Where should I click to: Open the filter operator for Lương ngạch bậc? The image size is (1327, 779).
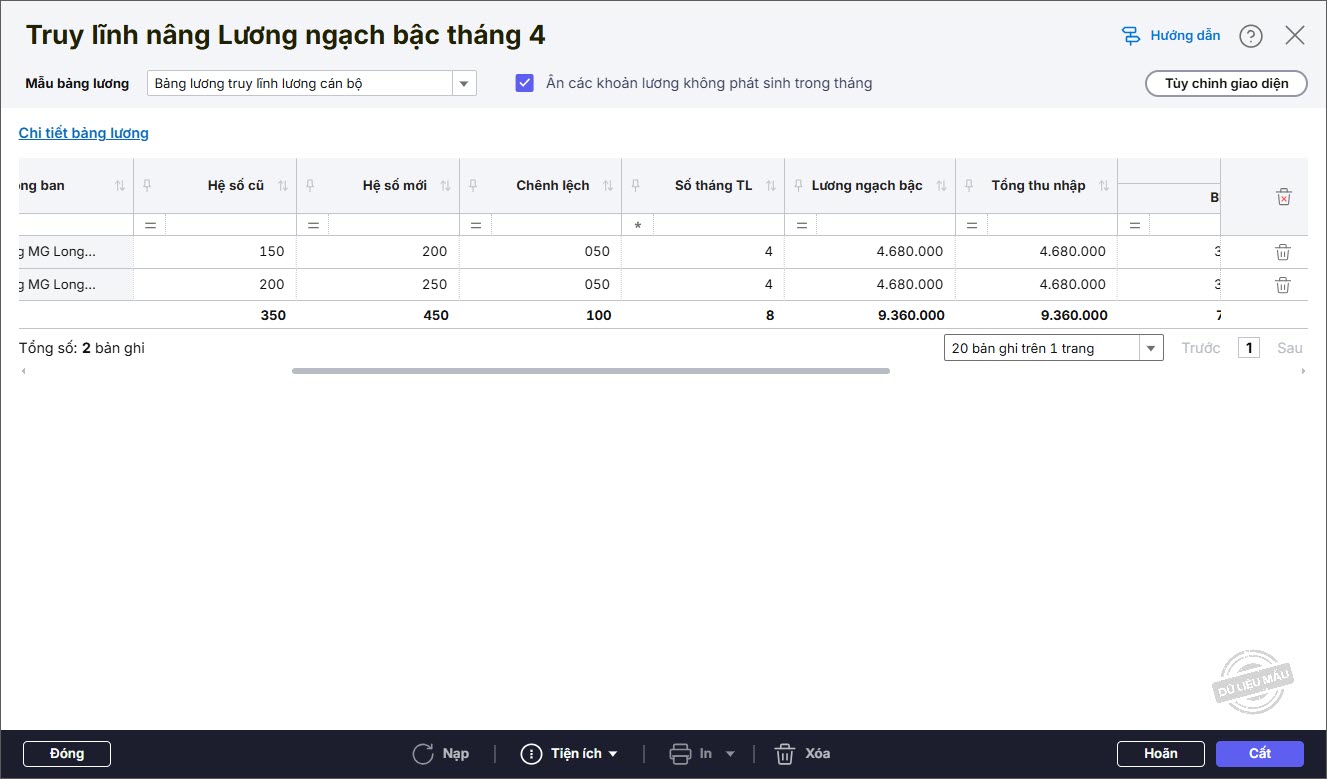[x=801, y=226]
